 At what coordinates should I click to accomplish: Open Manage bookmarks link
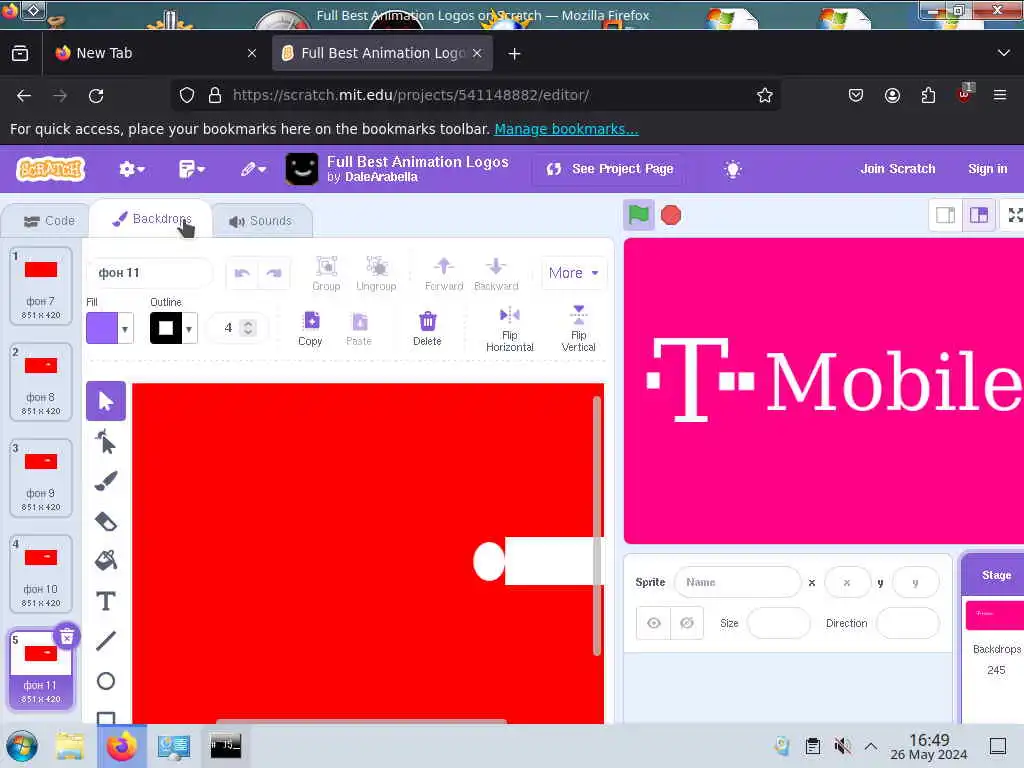566,129
